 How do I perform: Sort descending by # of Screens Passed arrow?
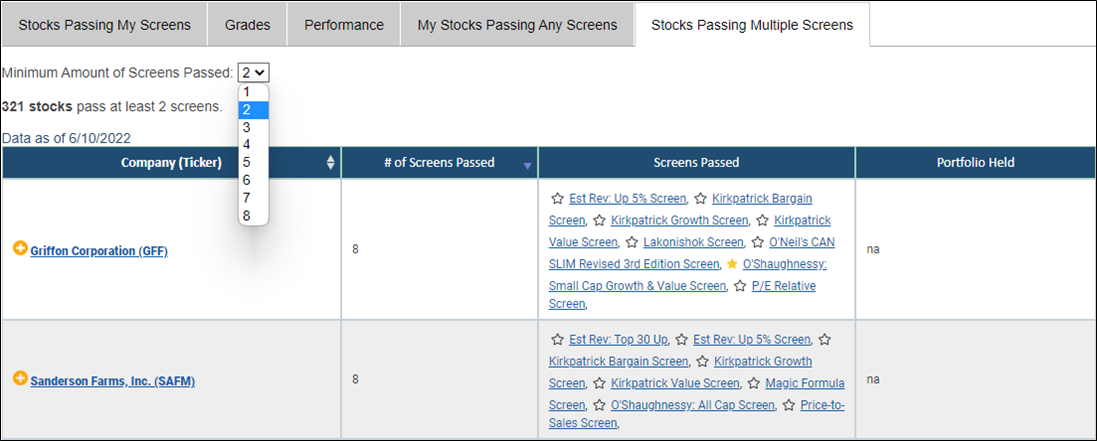click(x=527, y=165)
